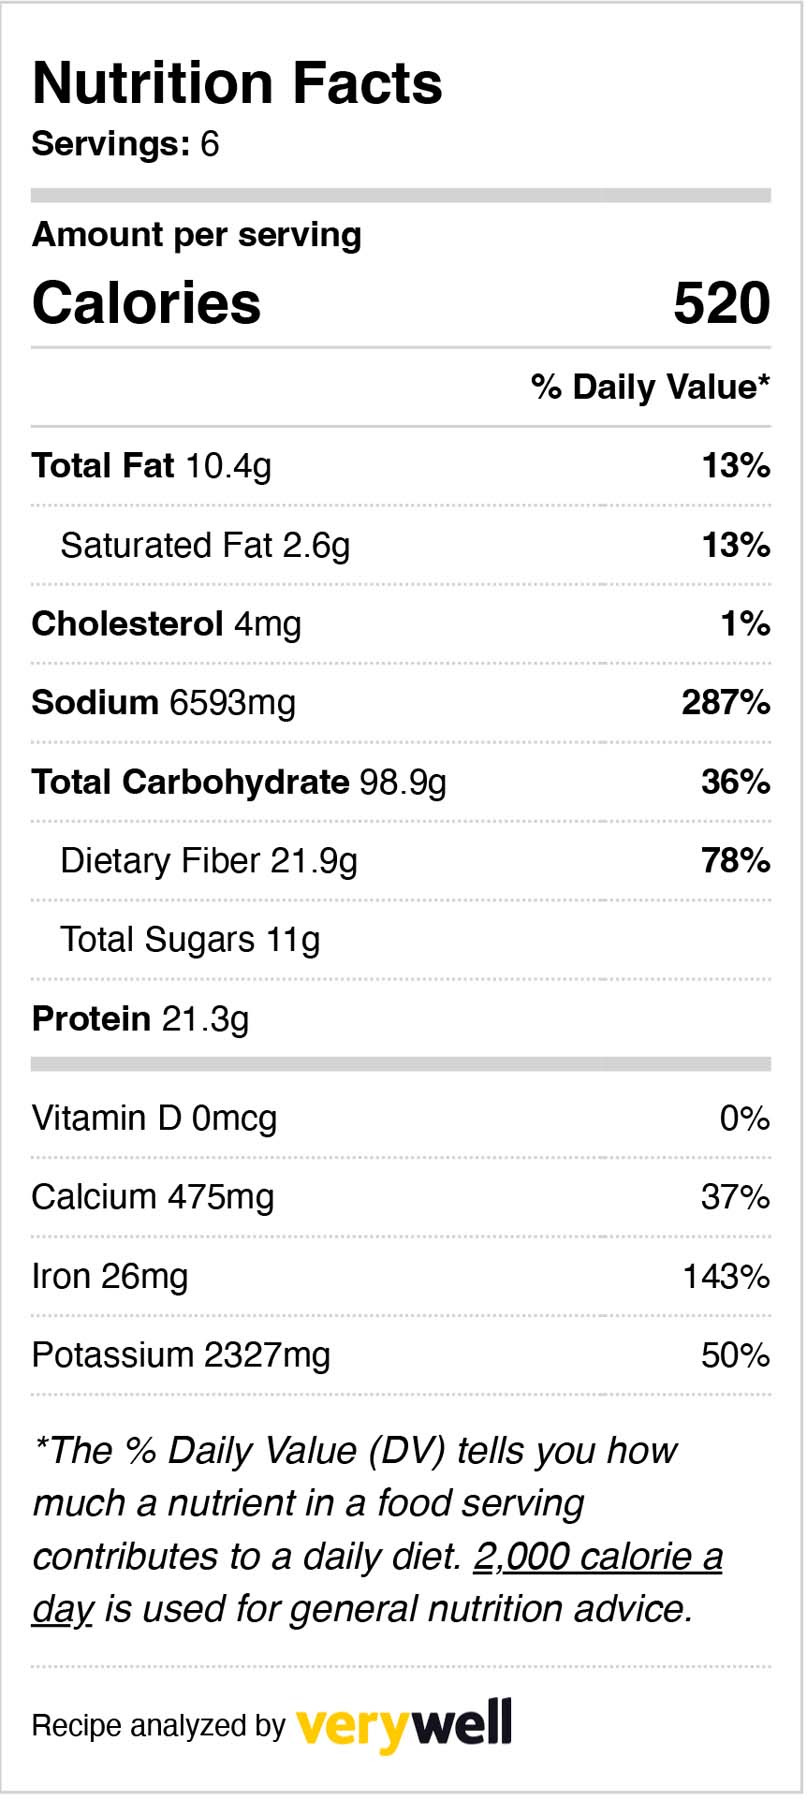Open the "2,000 calorie a day" link
807x1800 pixels.
point(597,1557)
